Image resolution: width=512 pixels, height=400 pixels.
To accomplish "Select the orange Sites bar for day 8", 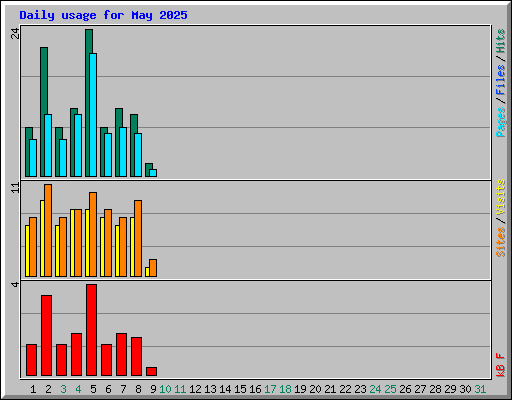I will 138,238.
